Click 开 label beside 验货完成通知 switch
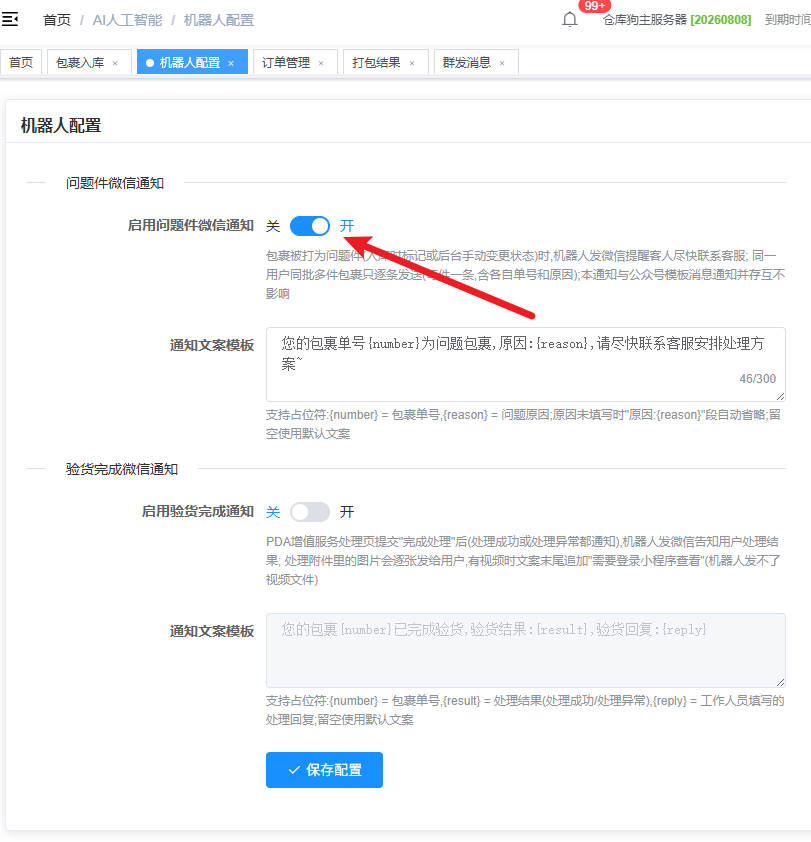Screen dimensions: 811x842 tap(347, 512)
